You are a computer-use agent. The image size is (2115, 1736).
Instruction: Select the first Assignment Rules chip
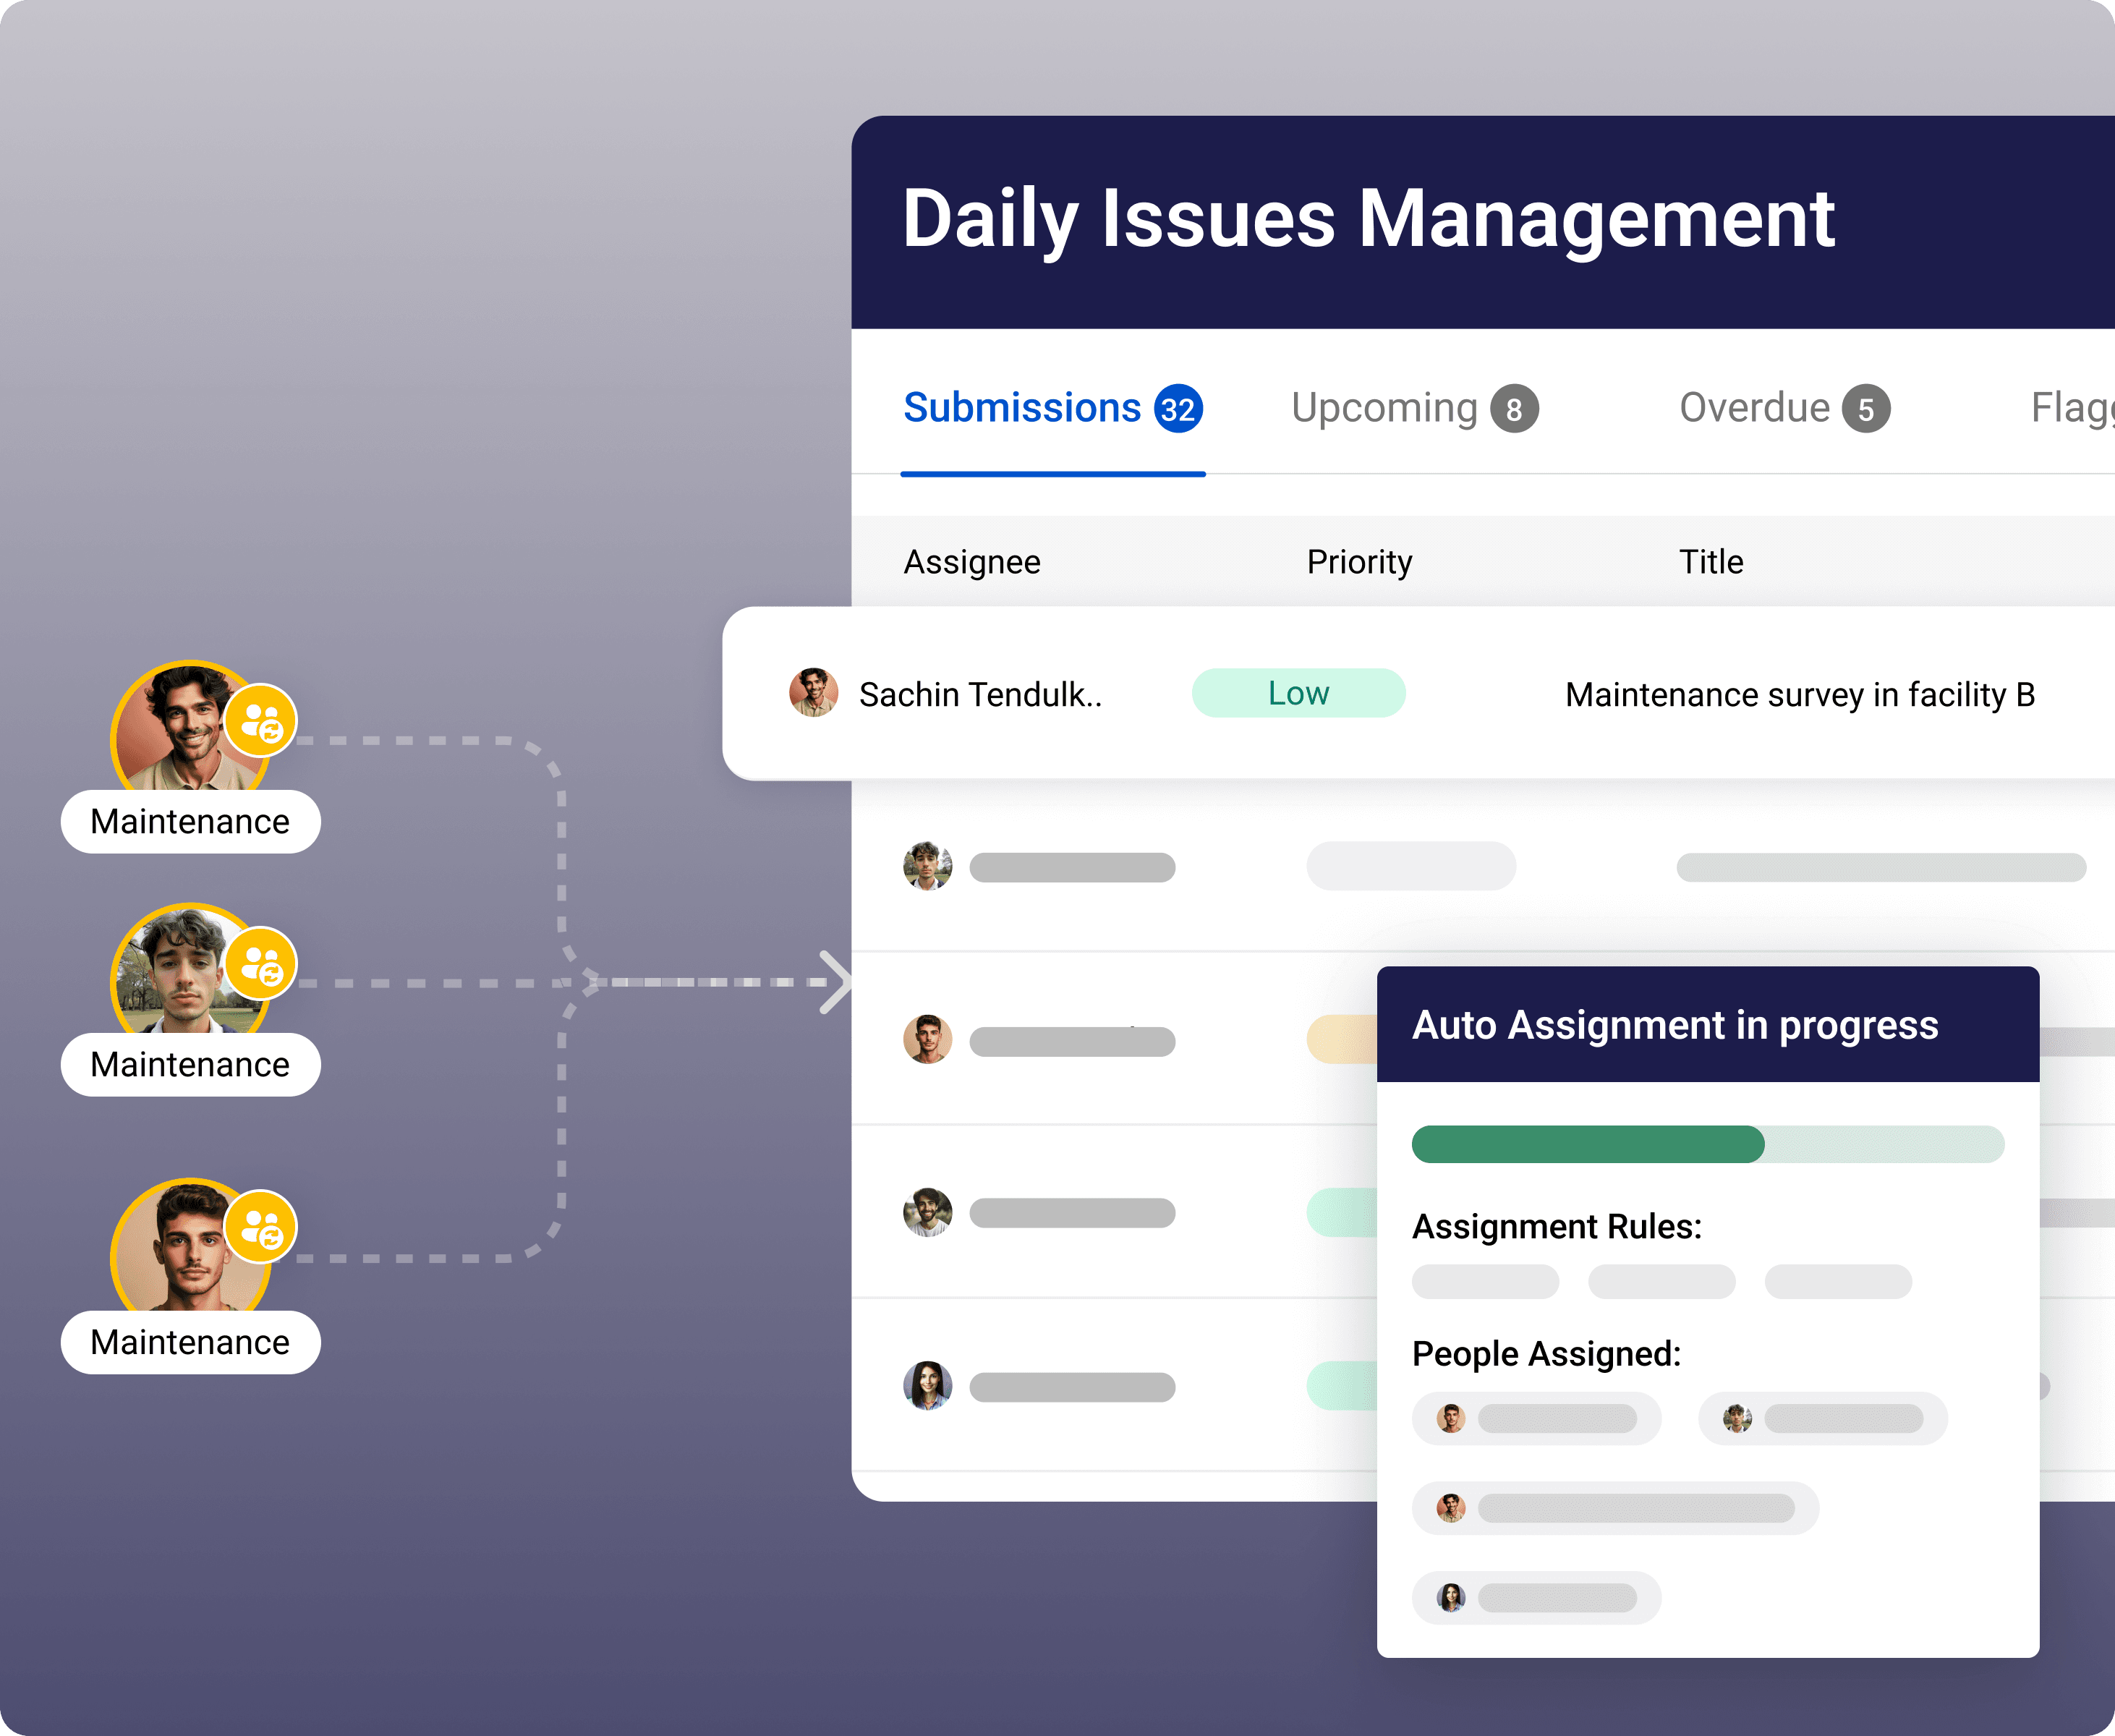pos(1485,1281)
